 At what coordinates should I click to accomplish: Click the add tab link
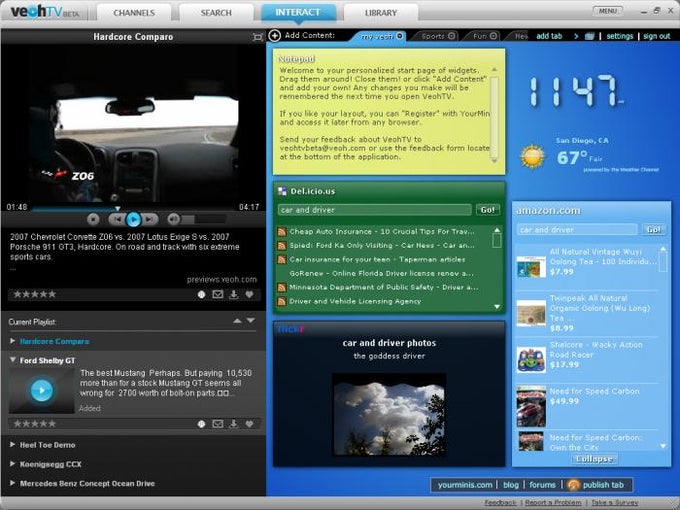(549, 36)
